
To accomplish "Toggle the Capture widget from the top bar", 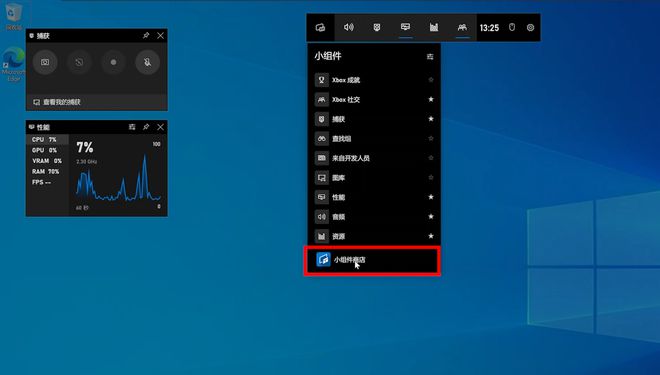I will click(x=377, y=27).
